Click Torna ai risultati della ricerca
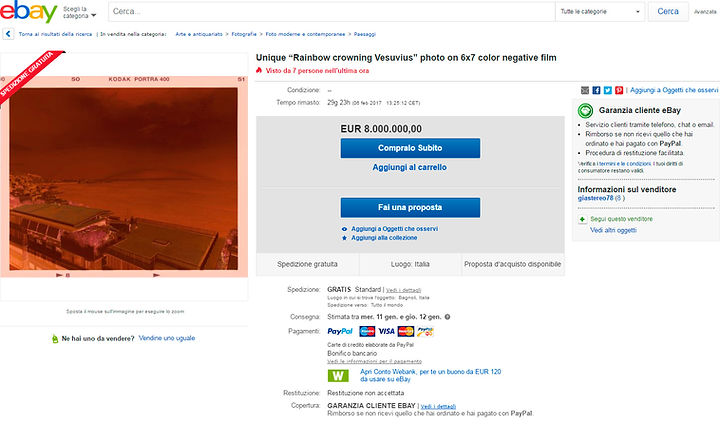Image resolution: width=720 pixels, height=443 pixels. [55, 34]
